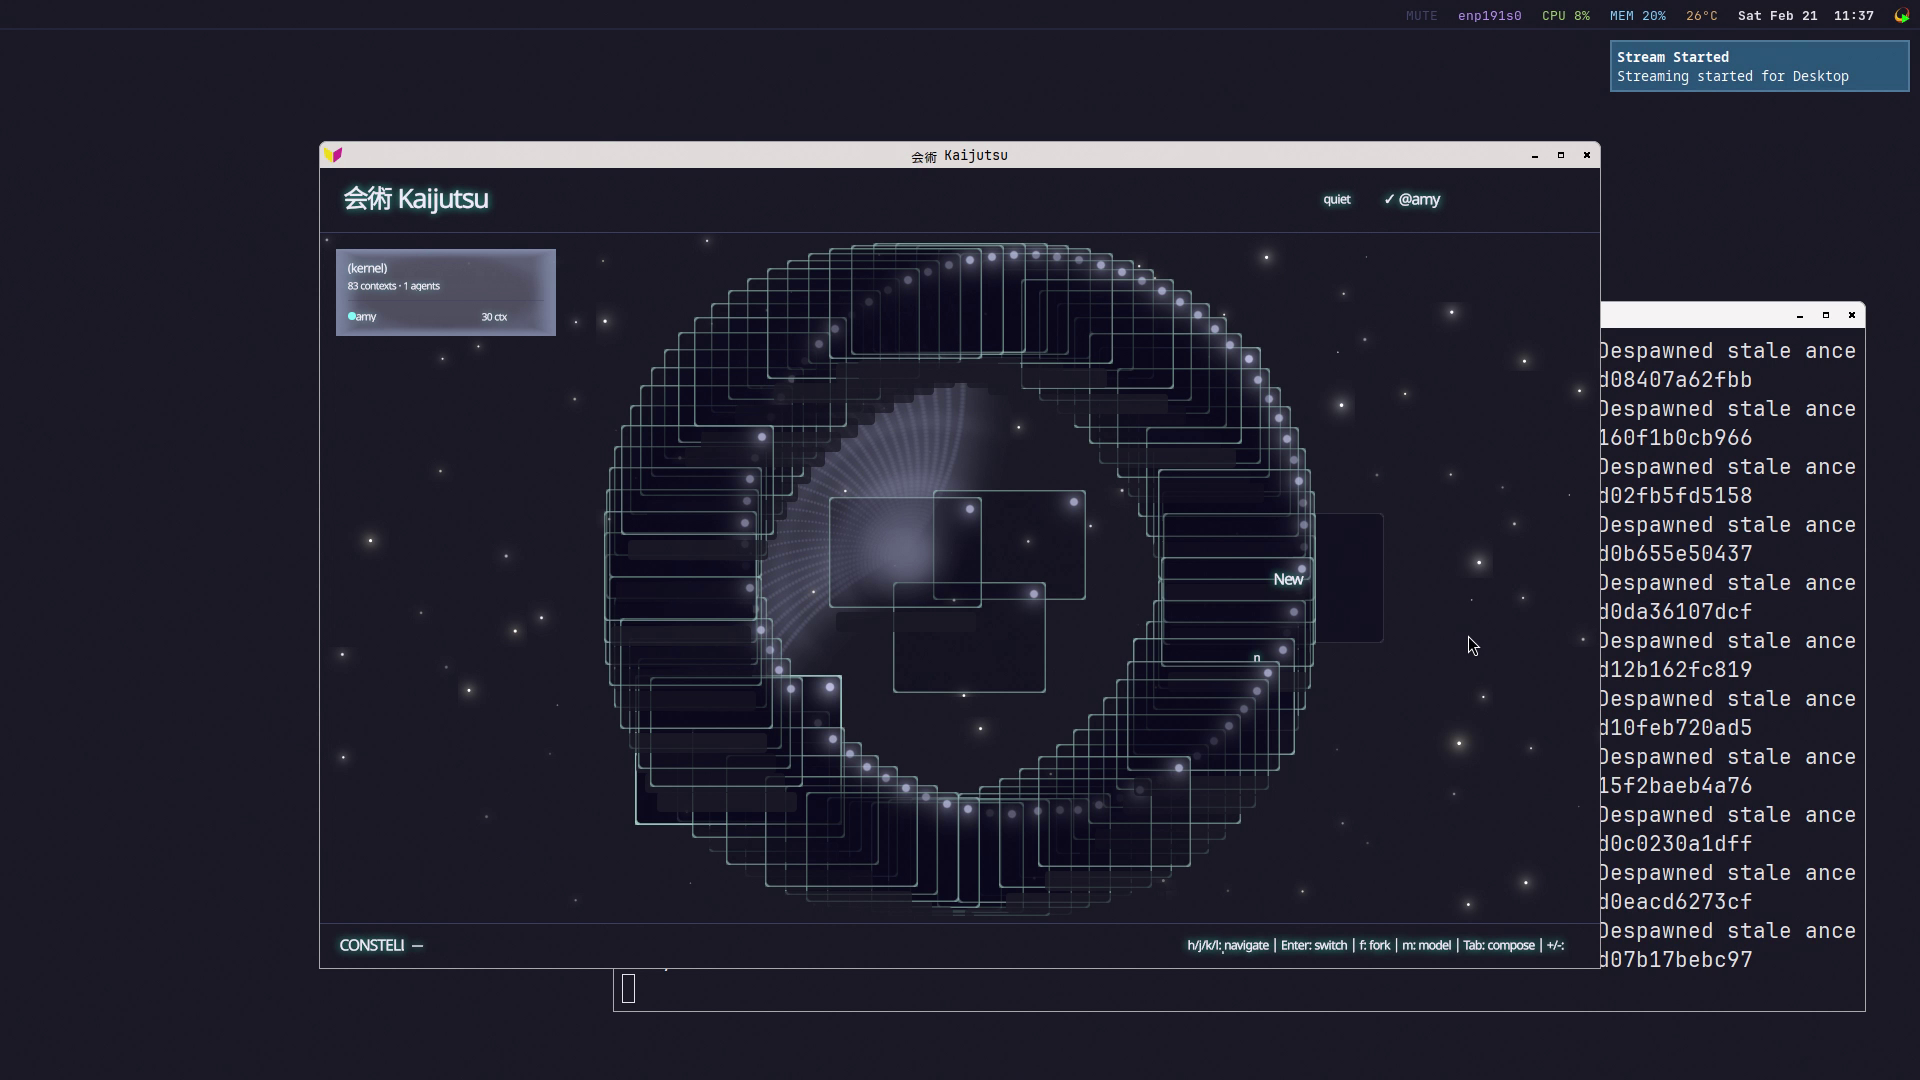Screen dimensions: 1920x1080
Task: Click the 26°C temperature indicator
Action: [1701, 16]
